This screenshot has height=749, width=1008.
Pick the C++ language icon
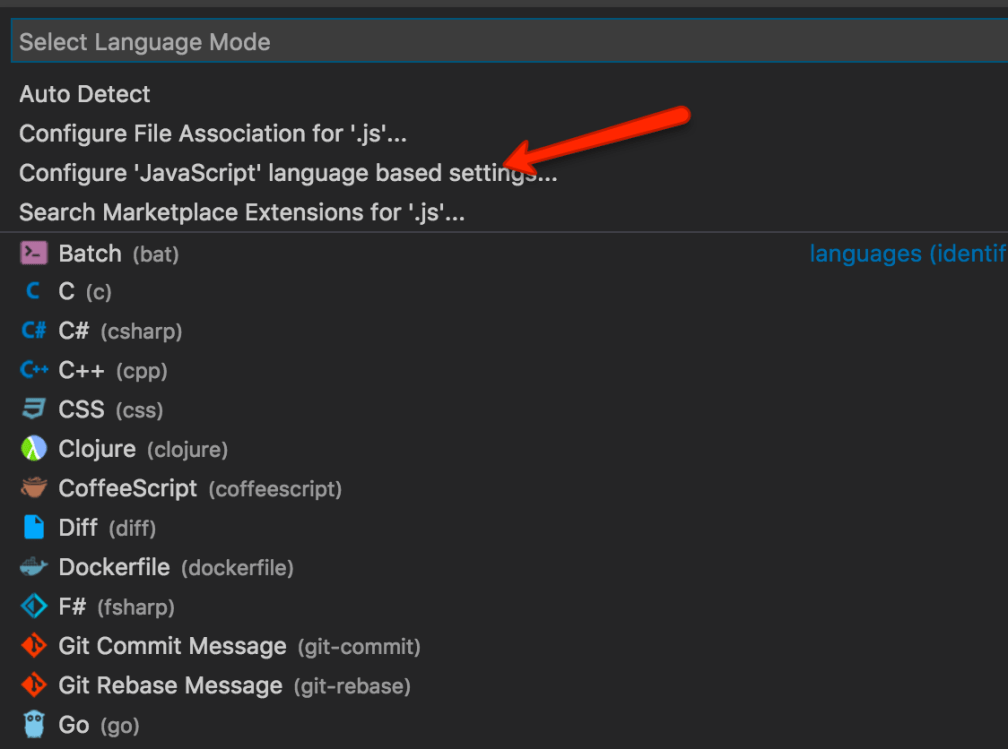coord(34,371)
